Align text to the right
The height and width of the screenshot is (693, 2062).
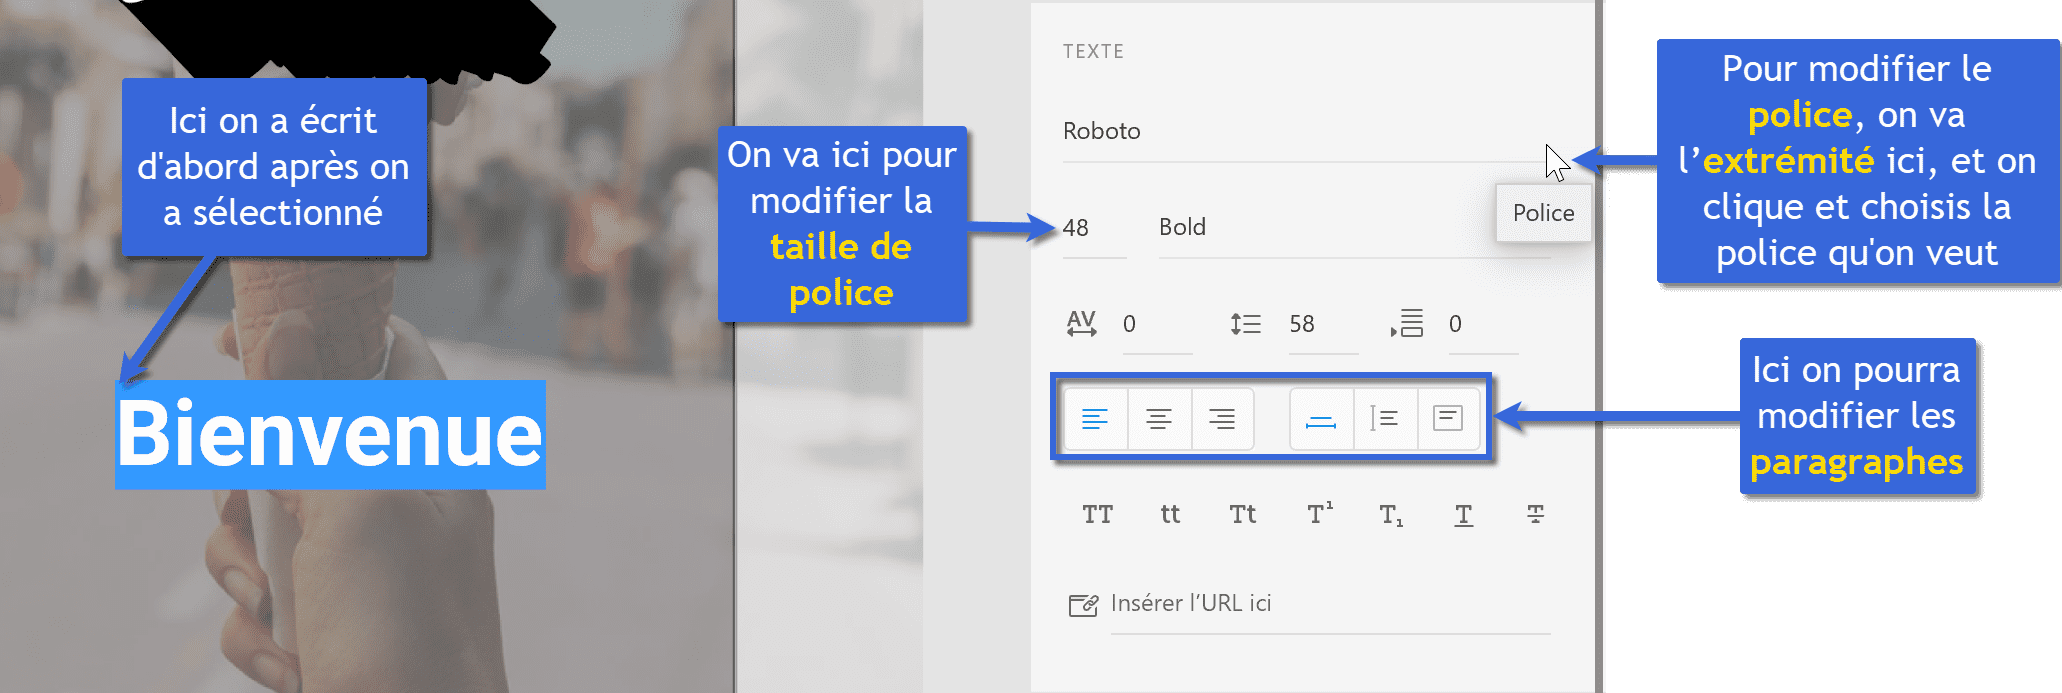(x=1222, y=418)
